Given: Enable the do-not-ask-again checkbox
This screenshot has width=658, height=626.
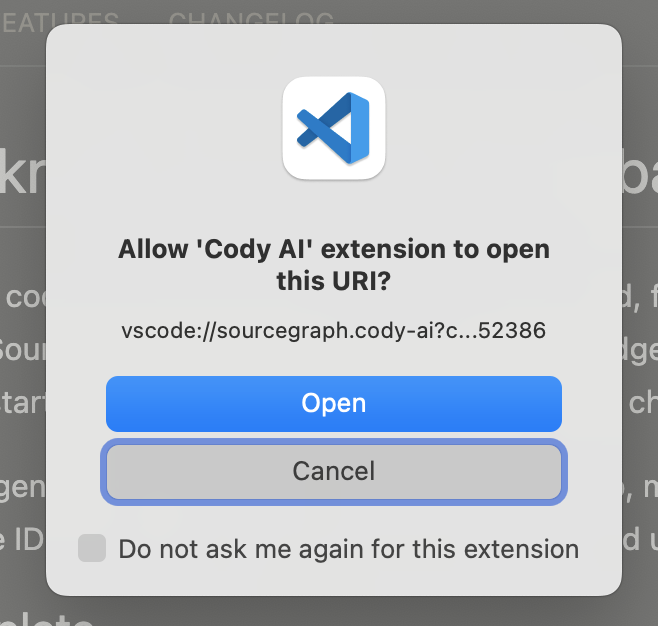Looking at the screenshot, I should click(92, 548).
